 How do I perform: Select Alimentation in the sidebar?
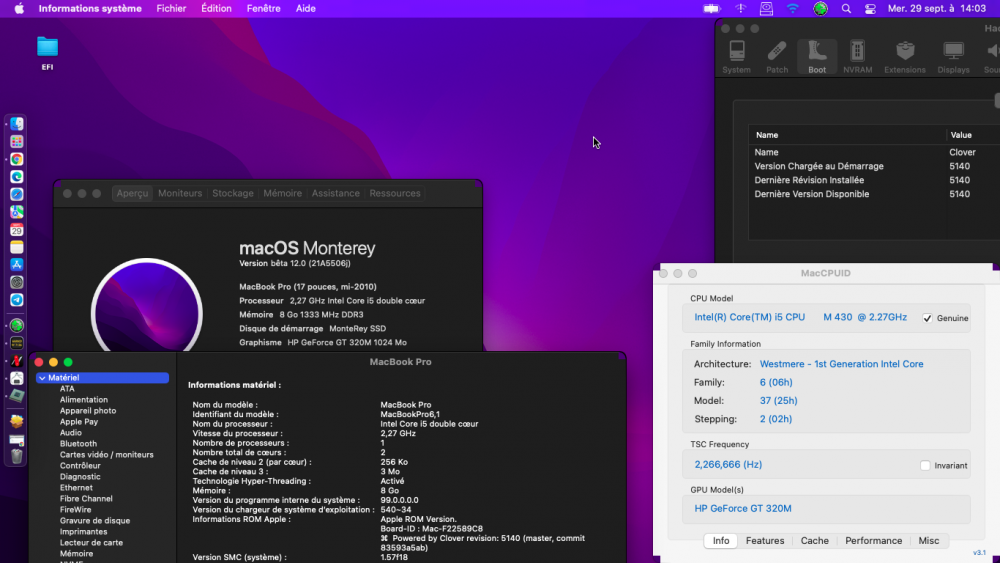(x=84, y=400)
